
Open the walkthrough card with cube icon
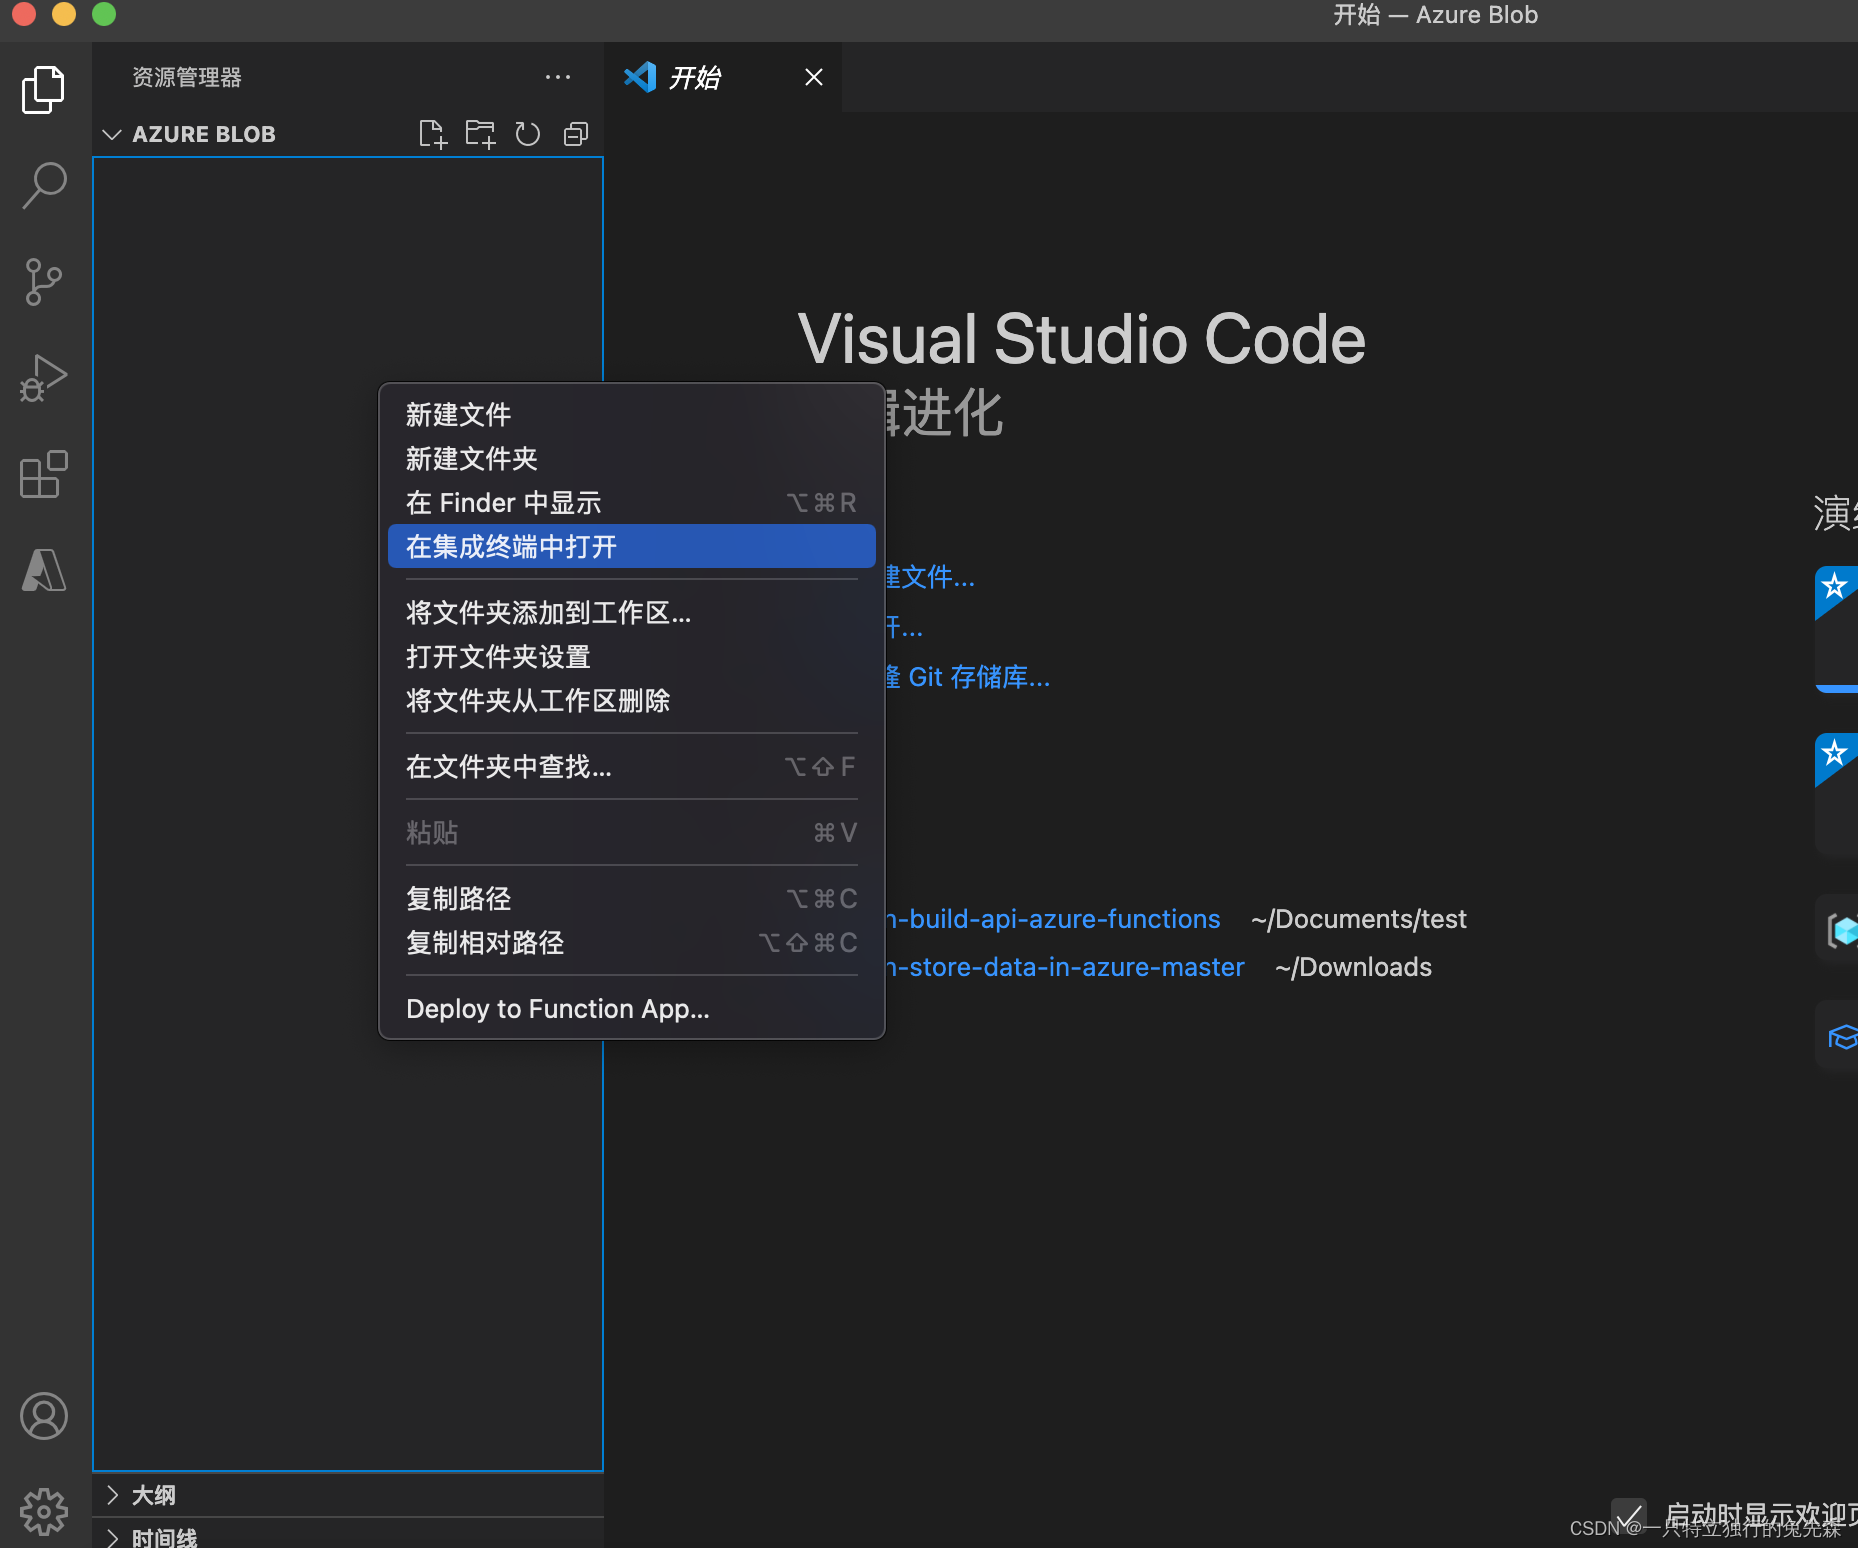[x=1837, y=930]
